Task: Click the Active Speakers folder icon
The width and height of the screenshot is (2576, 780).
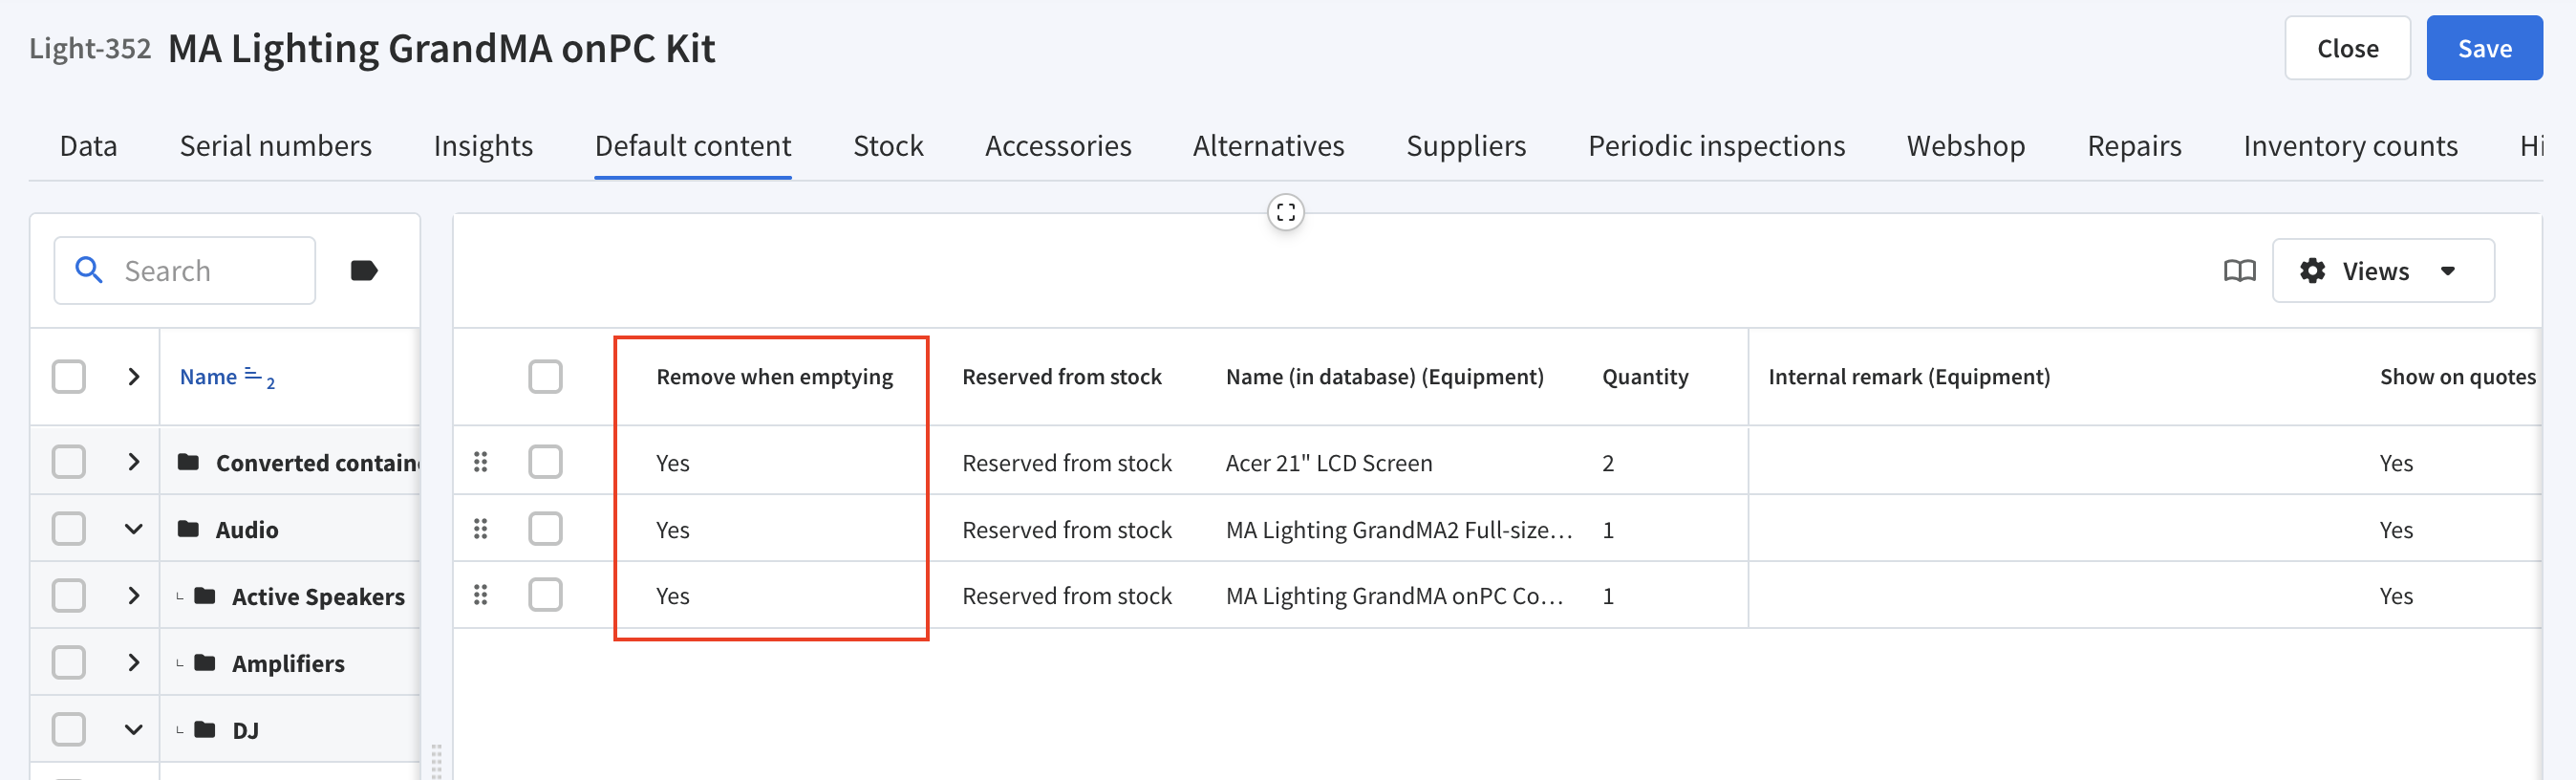Action: (x=205, y=596)
